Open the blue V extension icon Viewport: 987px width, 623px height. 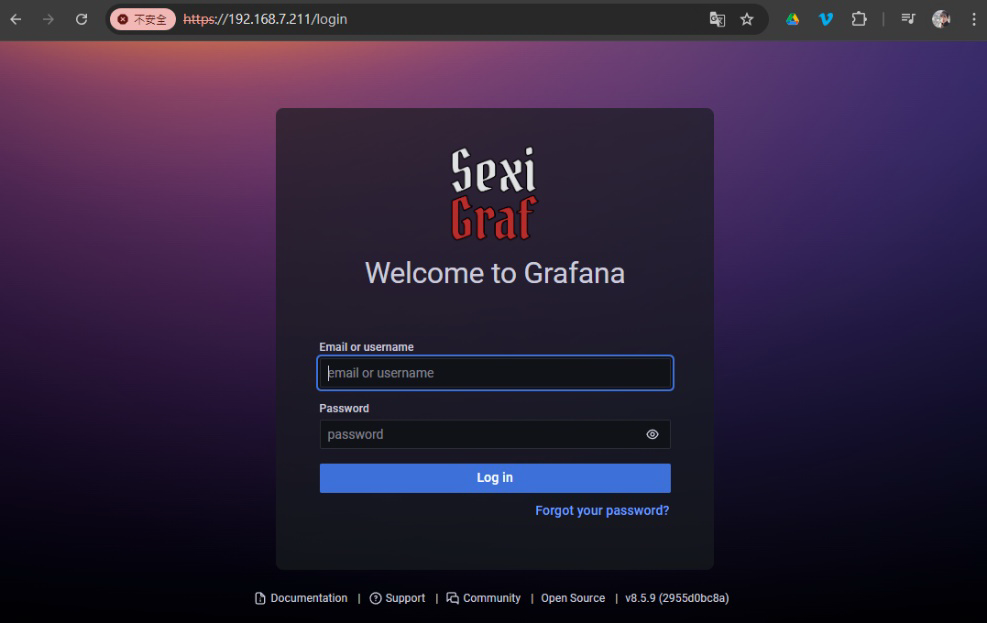click(x=826, y=20)
